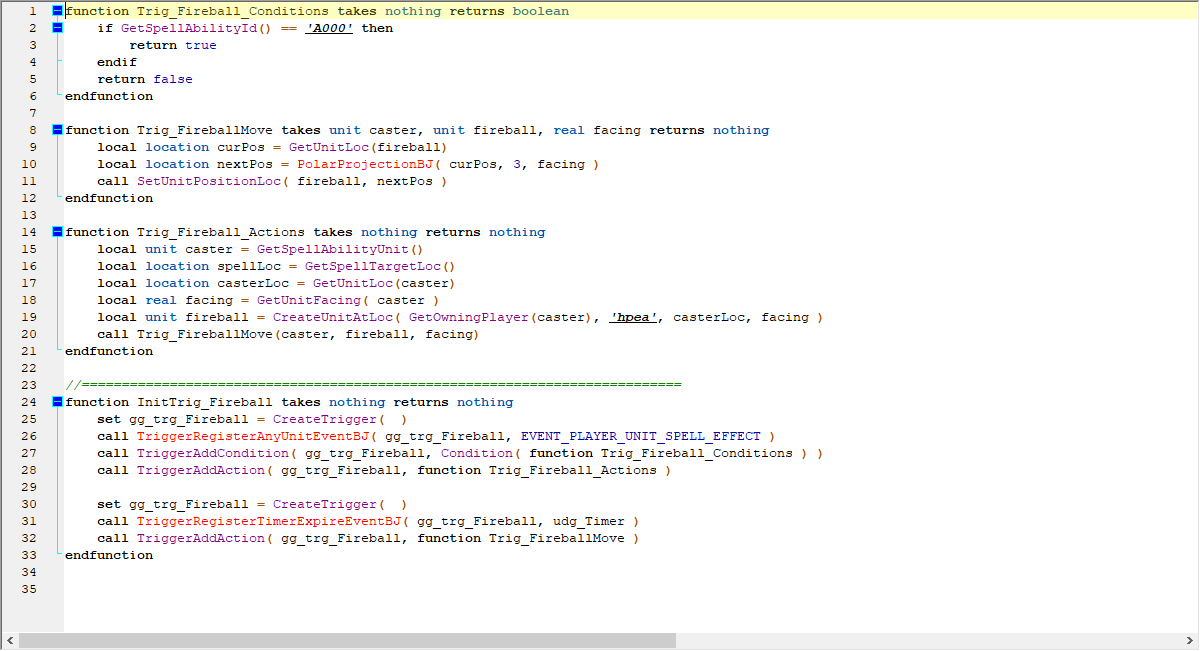1200x651 pixels.
Task: Click TriggerRegisterAnyUnitEventBJ on line 26
Action: (x=253, y=436)
